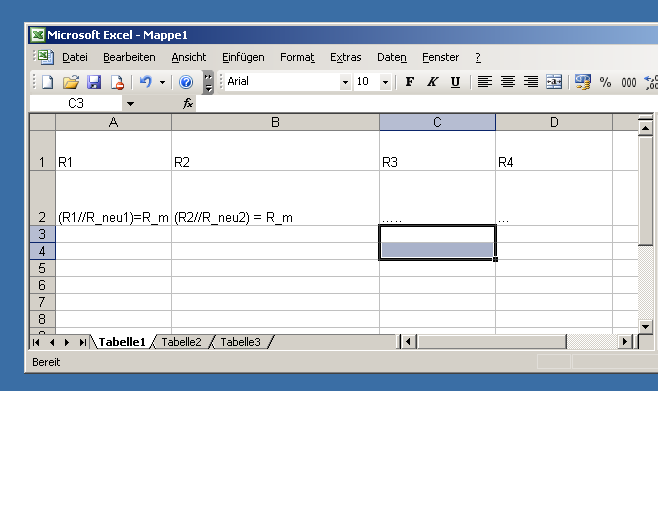Viewport: 658px width, 512px height.
Task: Open the font size 10 dropdown
Action: click(x=385, y=82)
